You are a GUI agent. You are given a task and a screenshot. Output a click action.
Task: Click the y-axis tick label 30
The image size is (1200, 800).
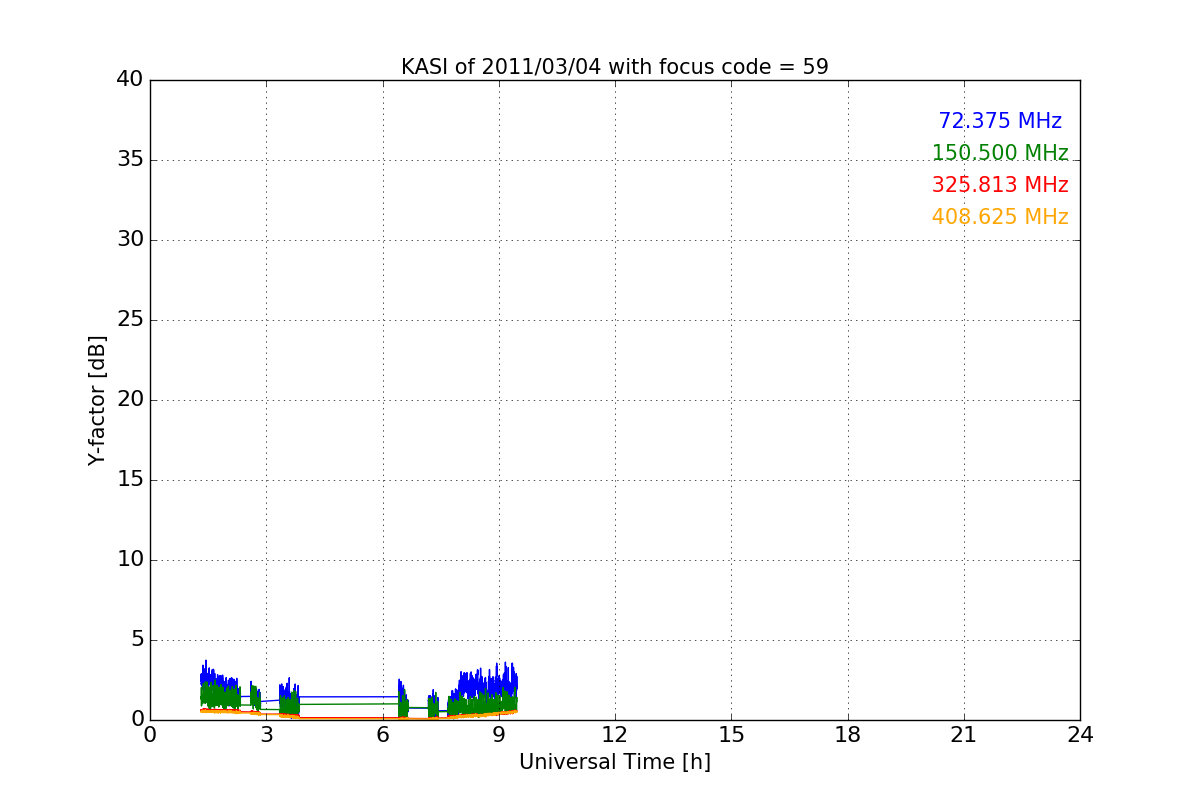pos(130,240)
